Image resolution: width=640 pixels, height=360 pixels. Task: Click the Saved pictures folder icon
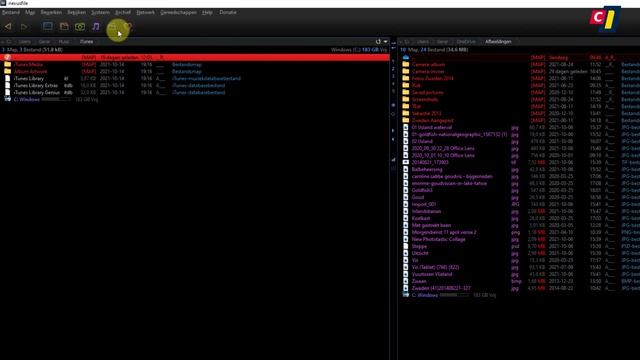click(x=406, y=92)
